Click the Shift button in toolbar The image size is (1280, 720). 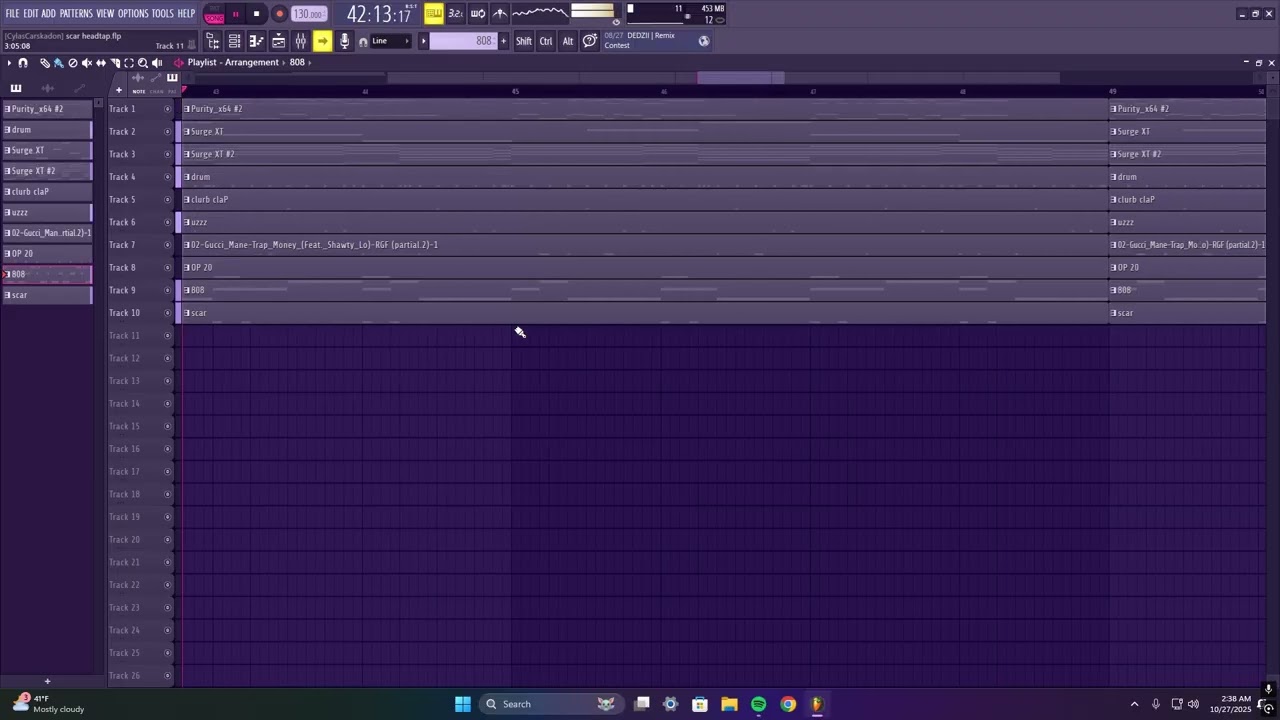tap(524, 41)
